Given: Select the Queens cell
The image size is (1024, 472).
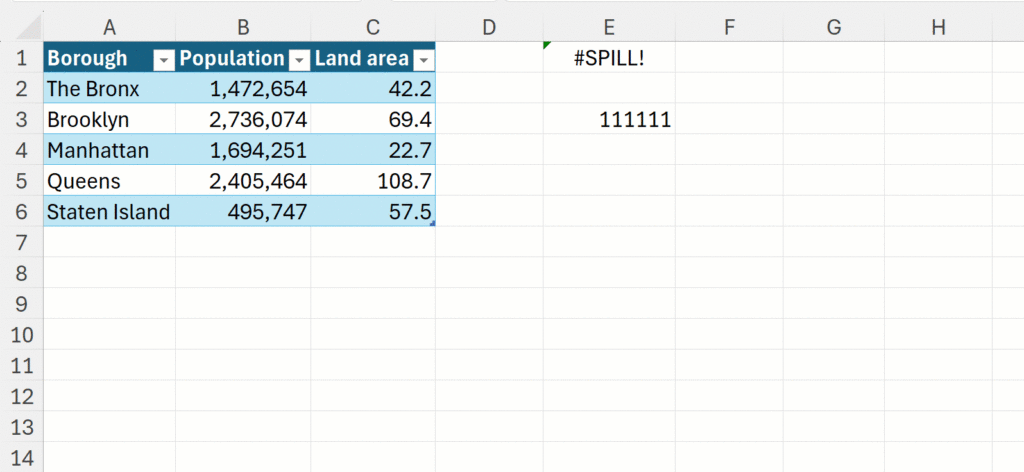Looking at the screenshot, I should click(x=109, y=180).
